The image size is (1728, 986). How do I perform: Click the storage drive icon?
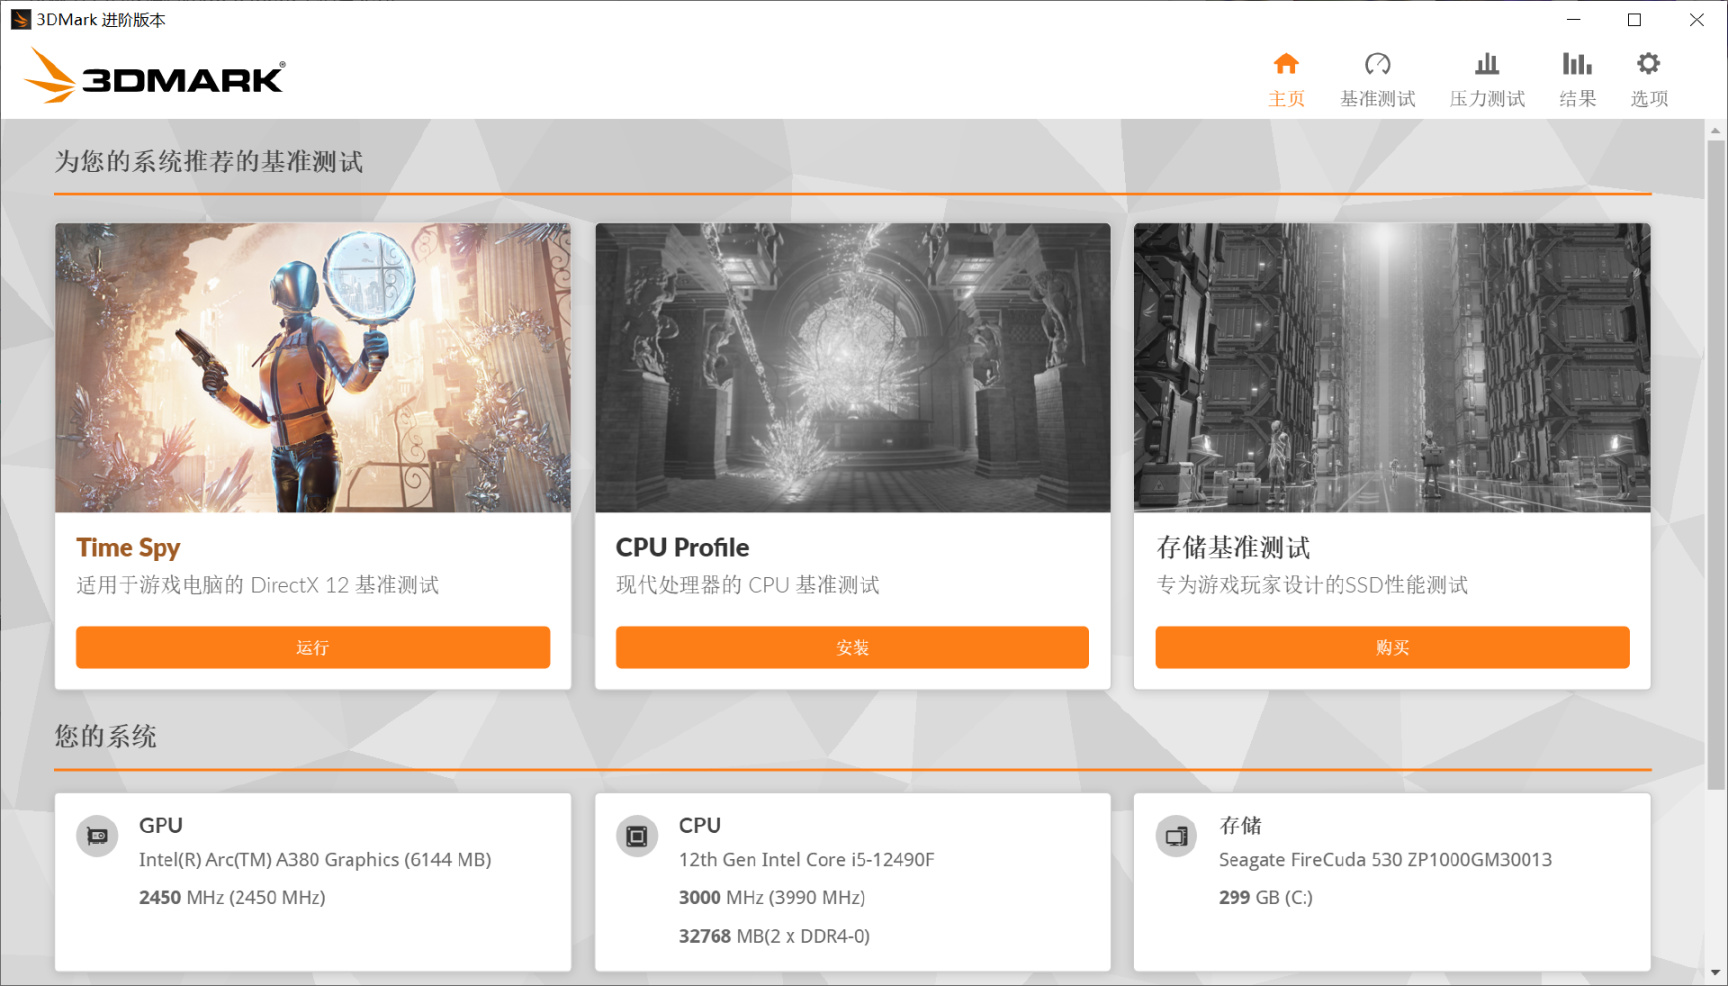point(1176,836)
